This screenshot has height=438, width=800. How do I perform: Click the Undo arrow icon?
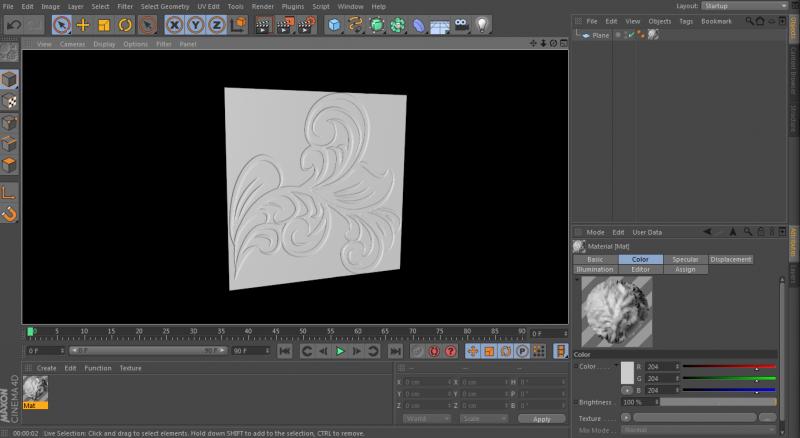14,24
